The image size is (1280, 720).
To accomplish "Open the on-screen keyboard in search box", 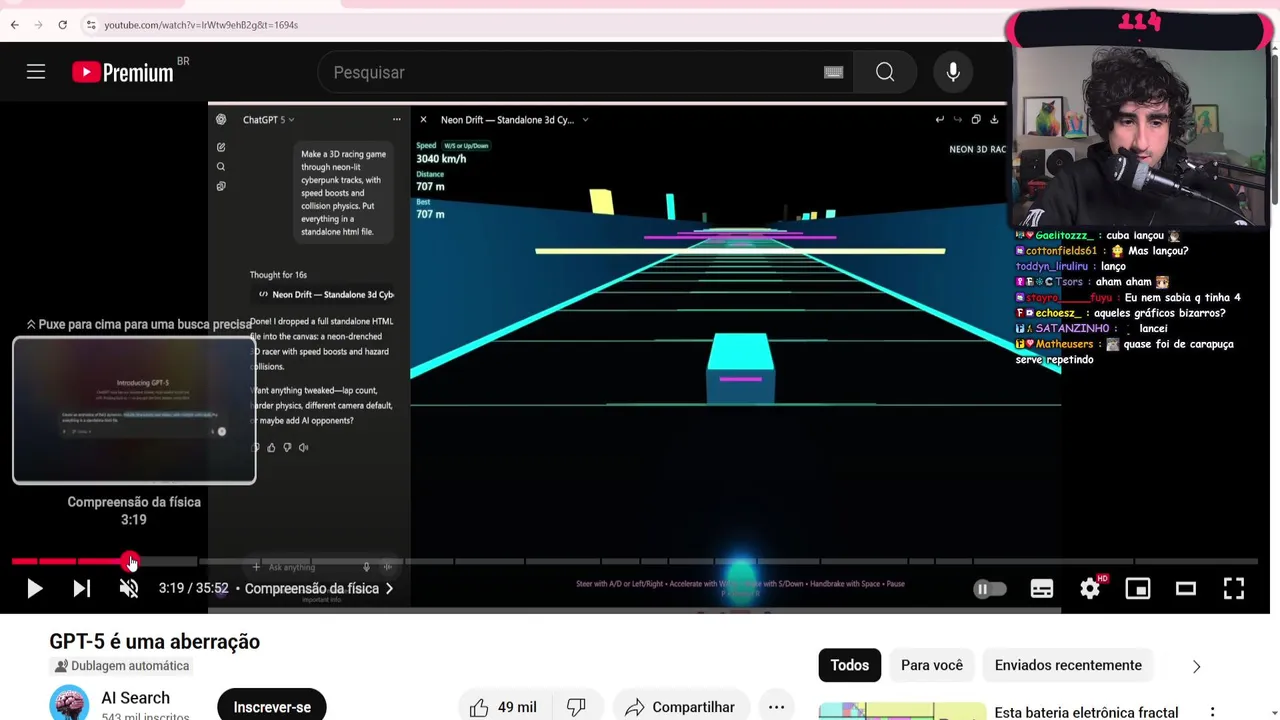I will [x=833, y=72].
